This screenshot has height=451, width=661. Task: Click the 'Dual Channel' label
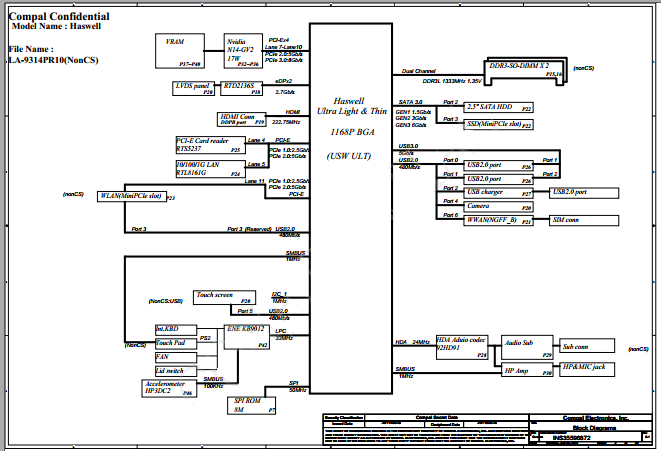[x=419, y=71]
